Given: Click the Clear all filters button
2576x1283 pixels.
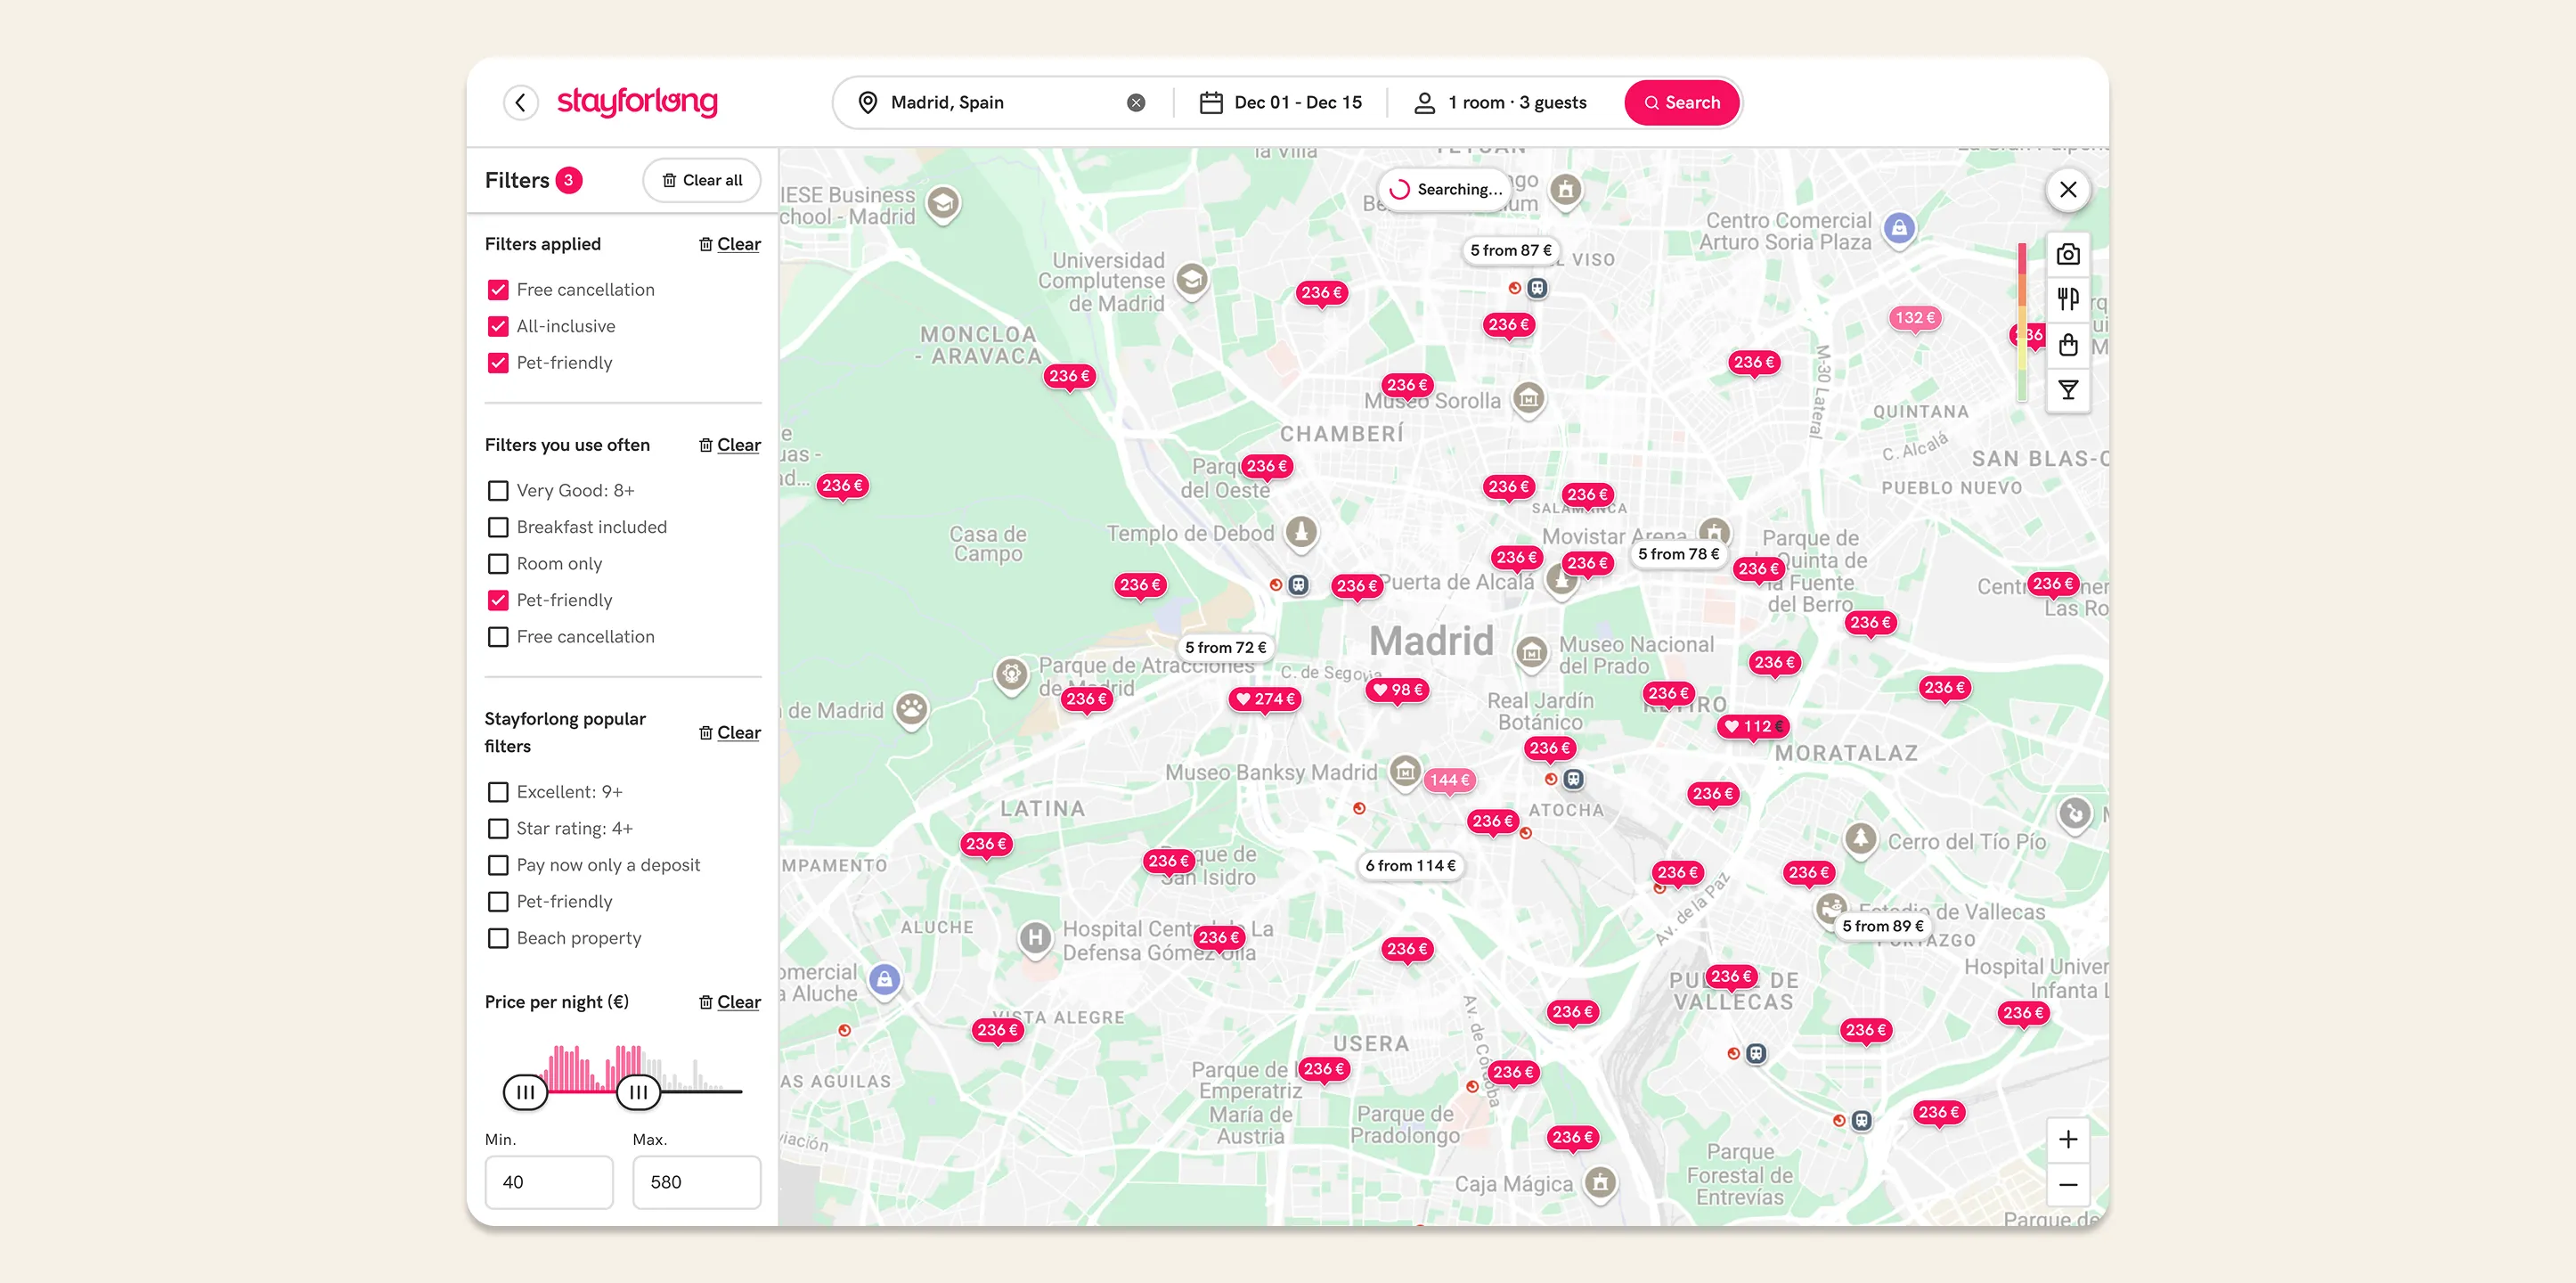Looking at the screenshot, I should 701,180.
